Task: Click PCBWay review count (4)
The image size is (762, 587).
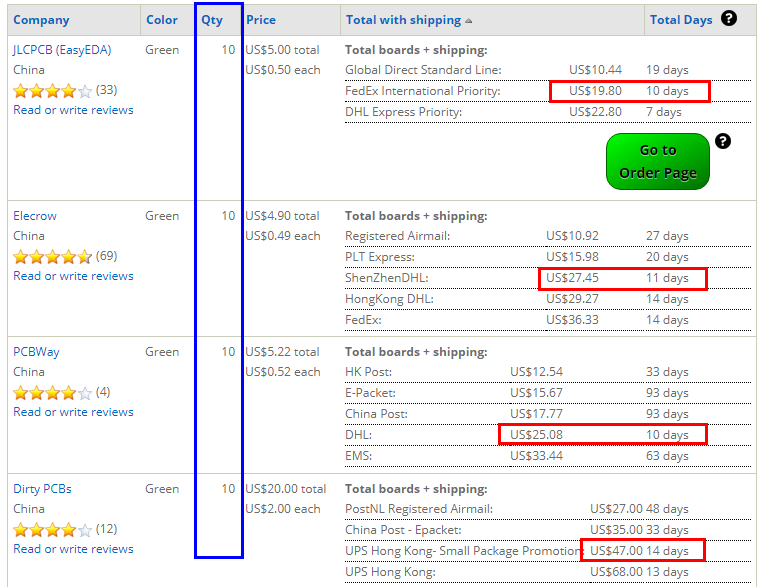Action: (103, 392)
